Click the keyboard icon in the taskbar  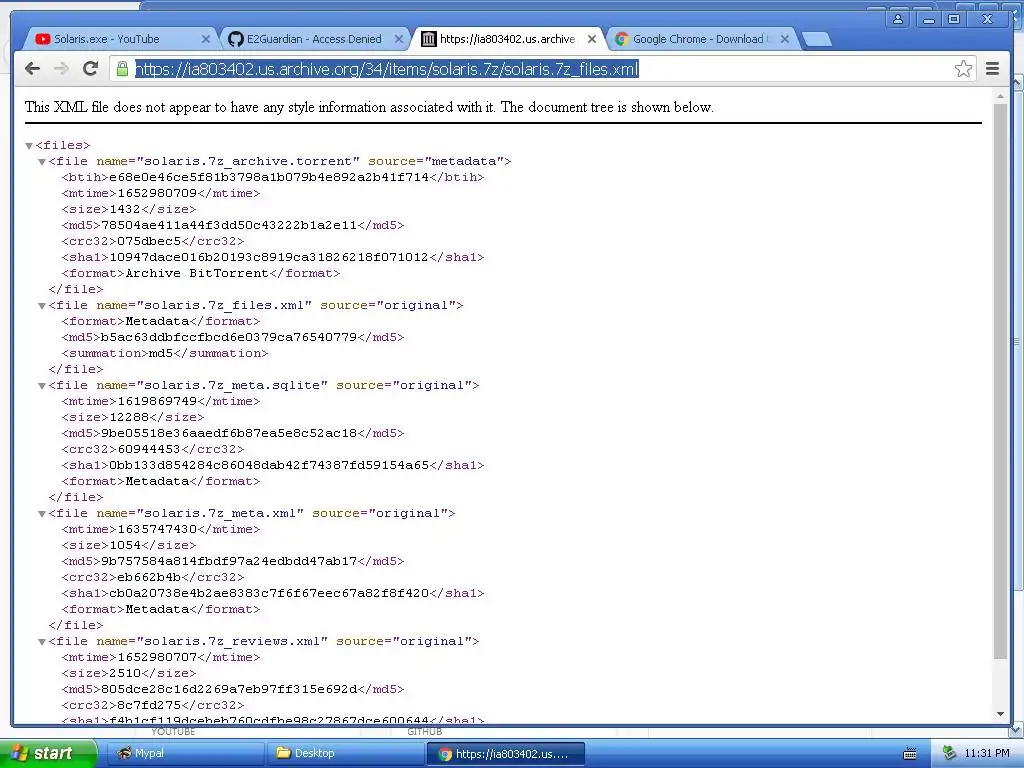(909, 754)
